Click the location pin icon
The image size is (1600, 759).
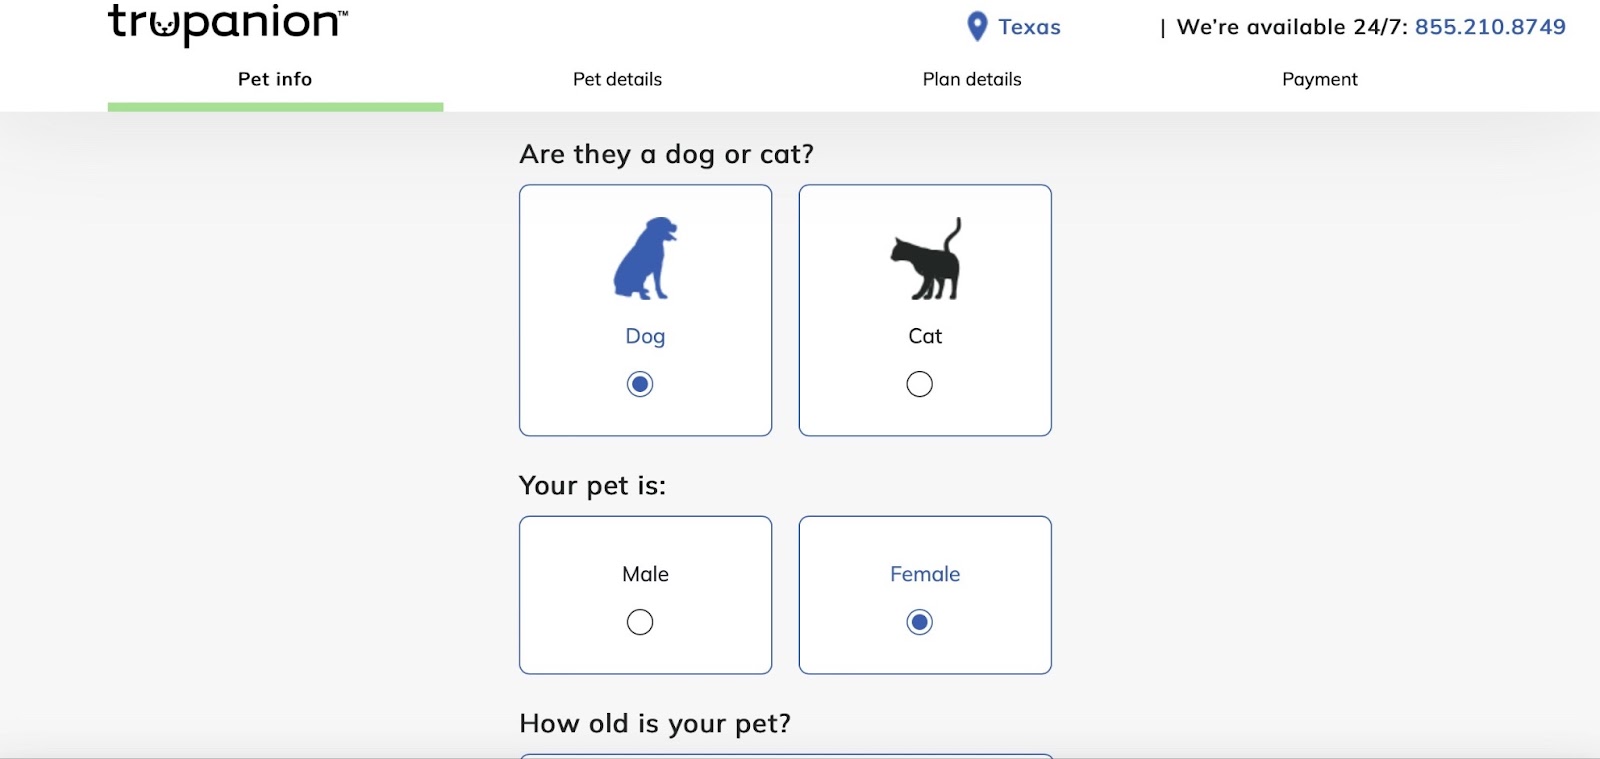(x=977, y=27)
